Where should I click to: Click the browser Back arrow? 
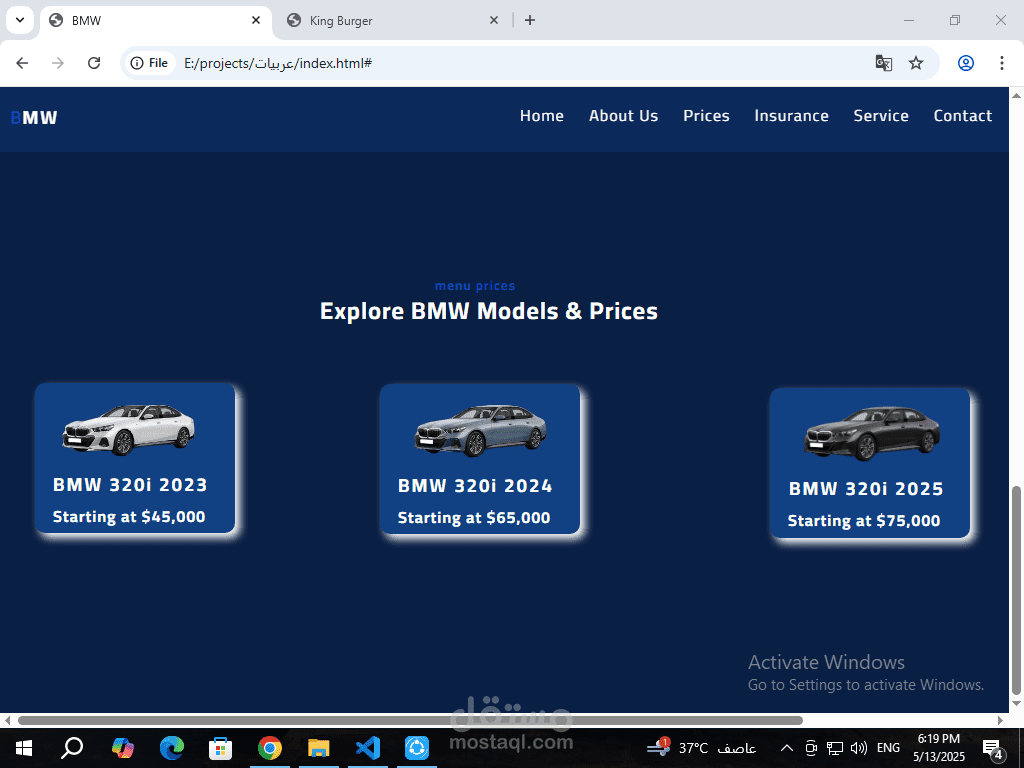coord(22,63)
